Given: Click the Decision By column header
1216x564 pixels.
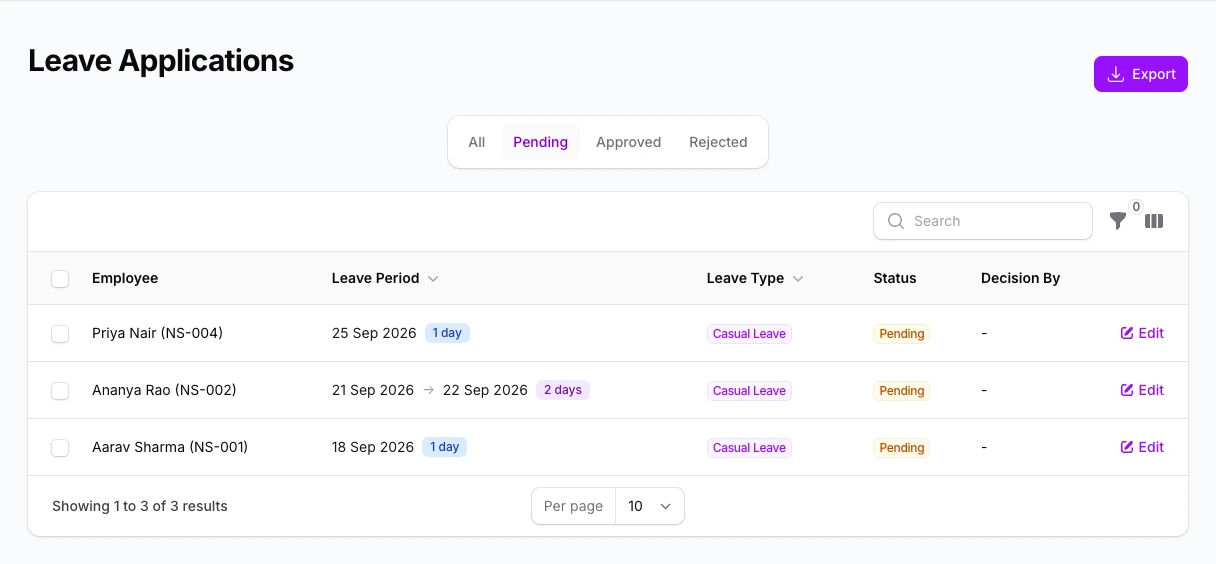Looking at the screenshot, I should [x=1020, y=278].
